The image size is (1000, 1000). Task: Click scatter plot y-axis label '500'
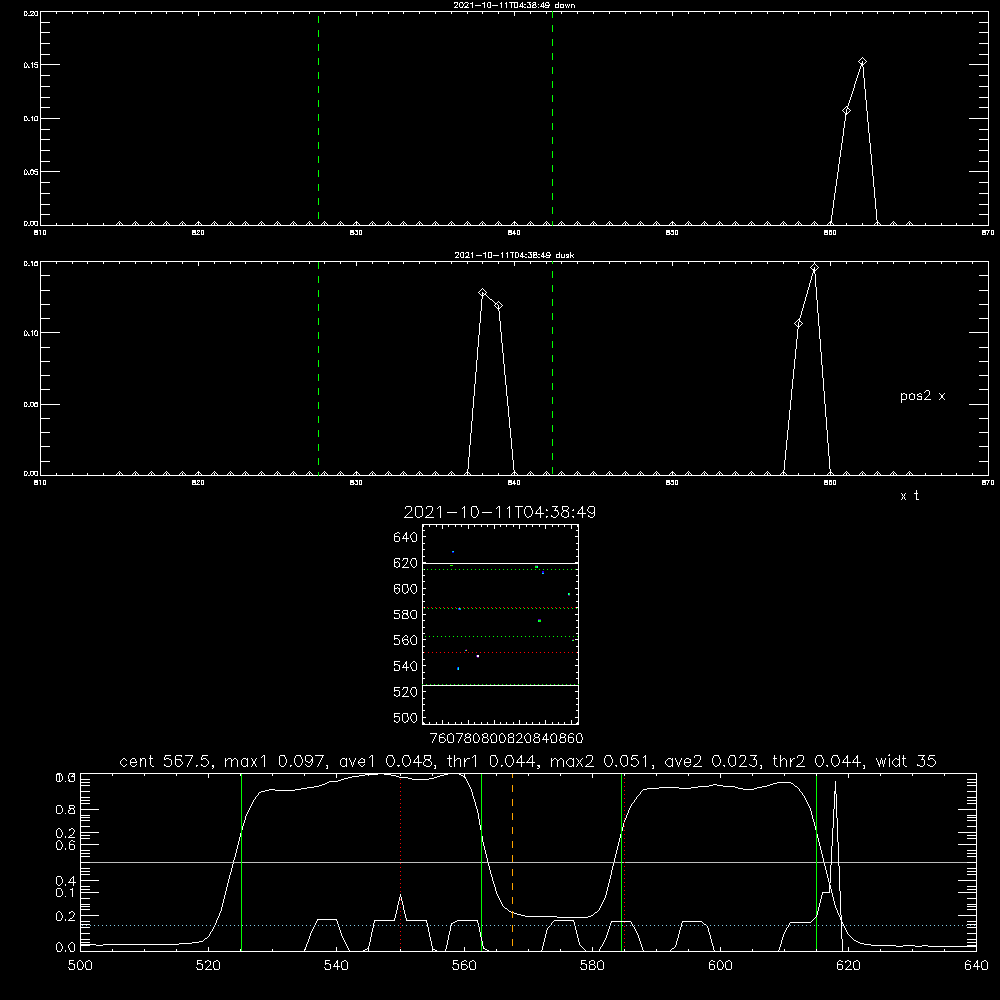tap(406, 717)
